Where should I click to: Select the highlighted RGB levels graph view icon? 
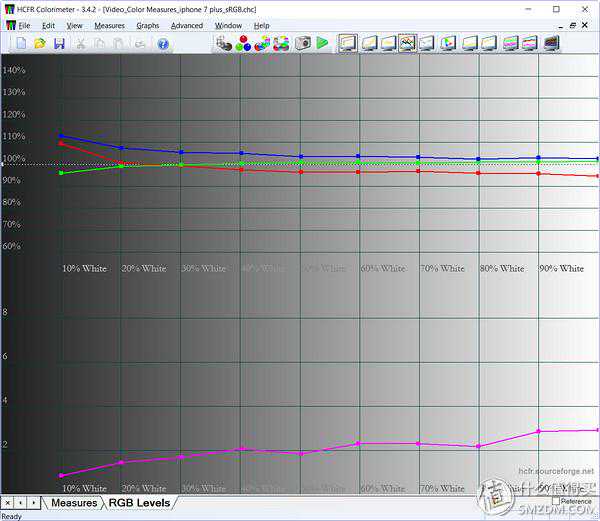408,44
